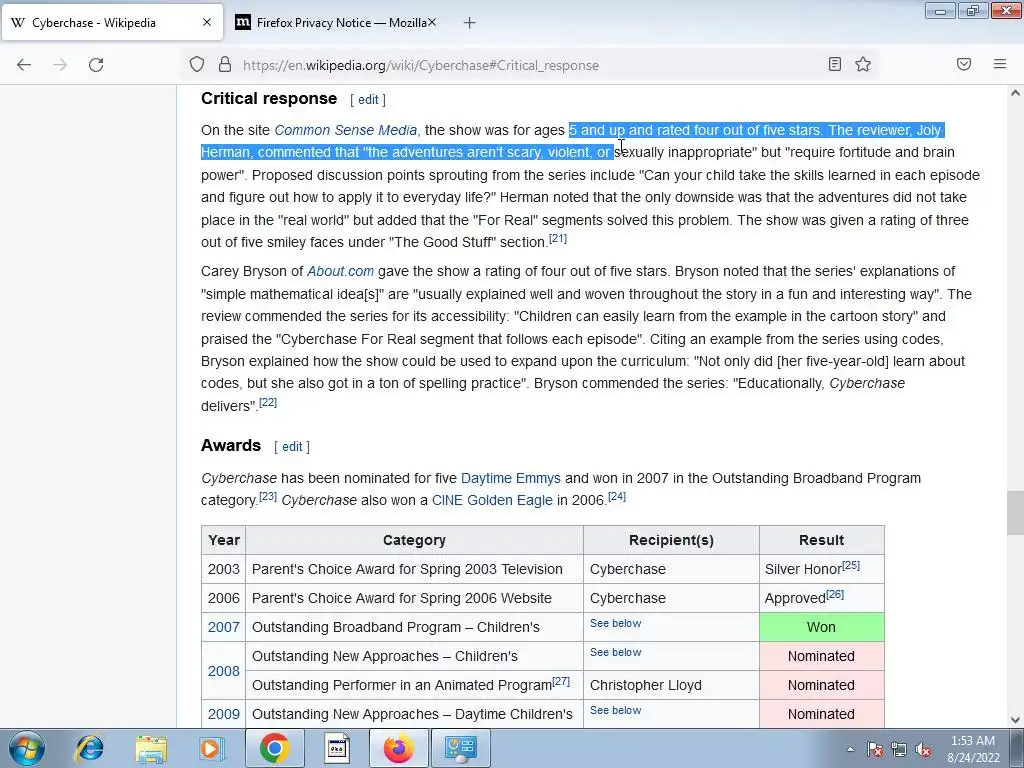Open citation [26] beside Approved

point(835,594)
